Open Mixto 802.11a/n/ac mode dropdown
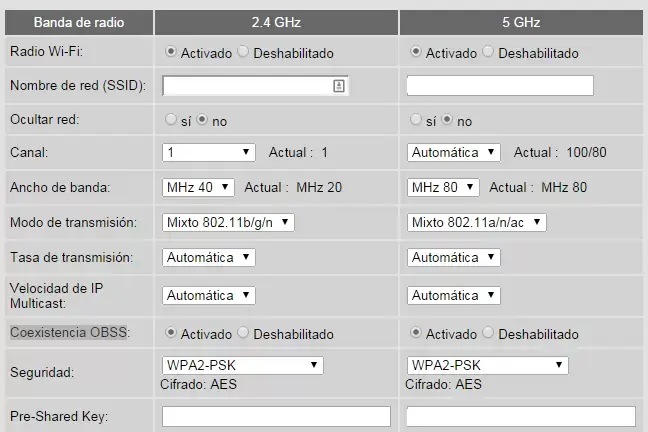648x432 pixels. 476,222
